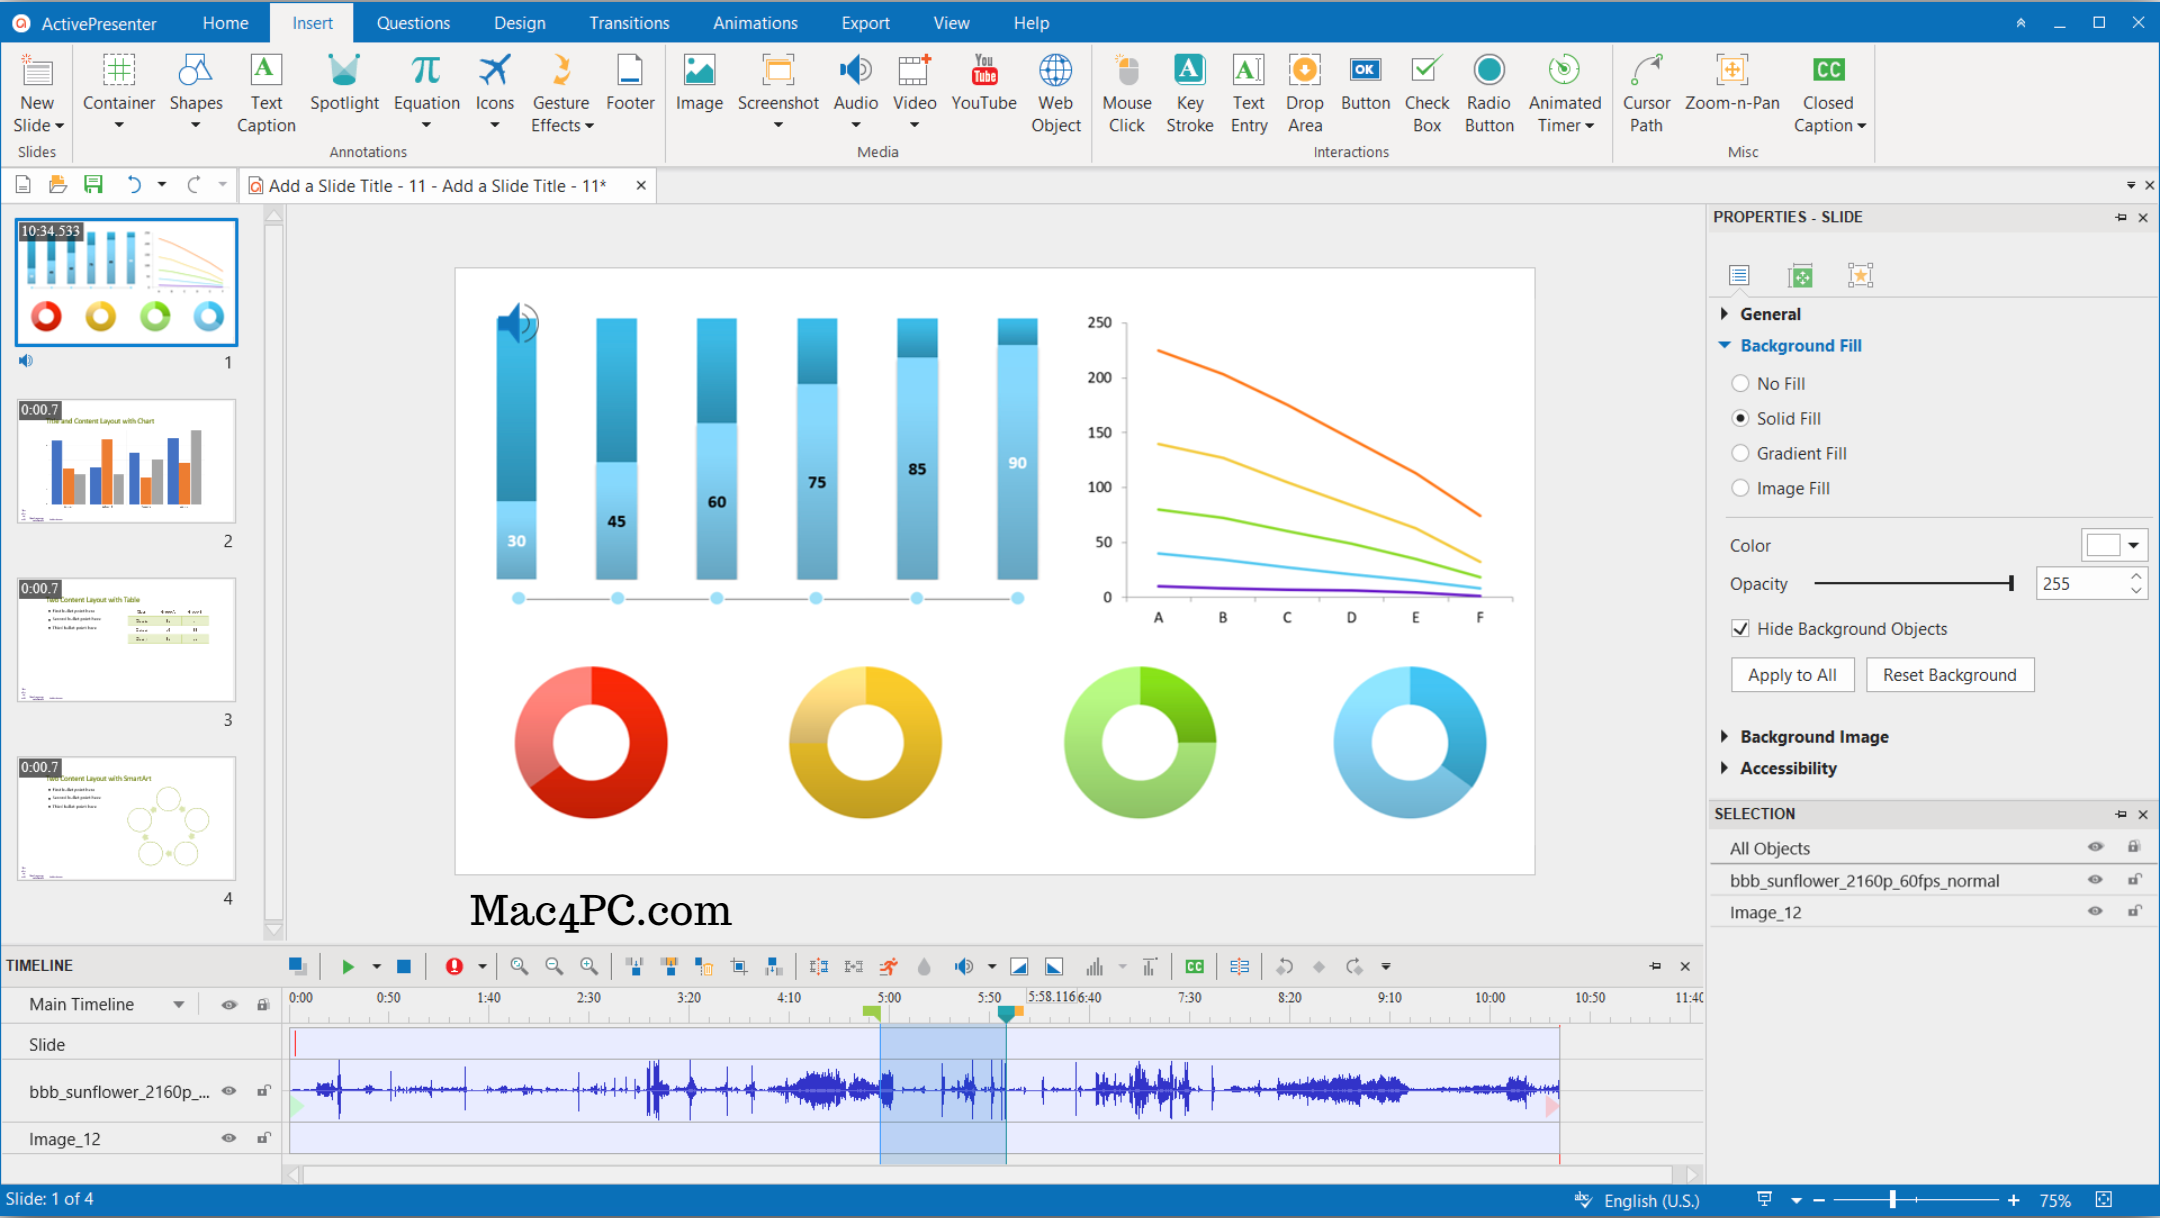Select Solid Fill radio button
This screenshot has width=2160, height=1218.
tap(1740, 418)
